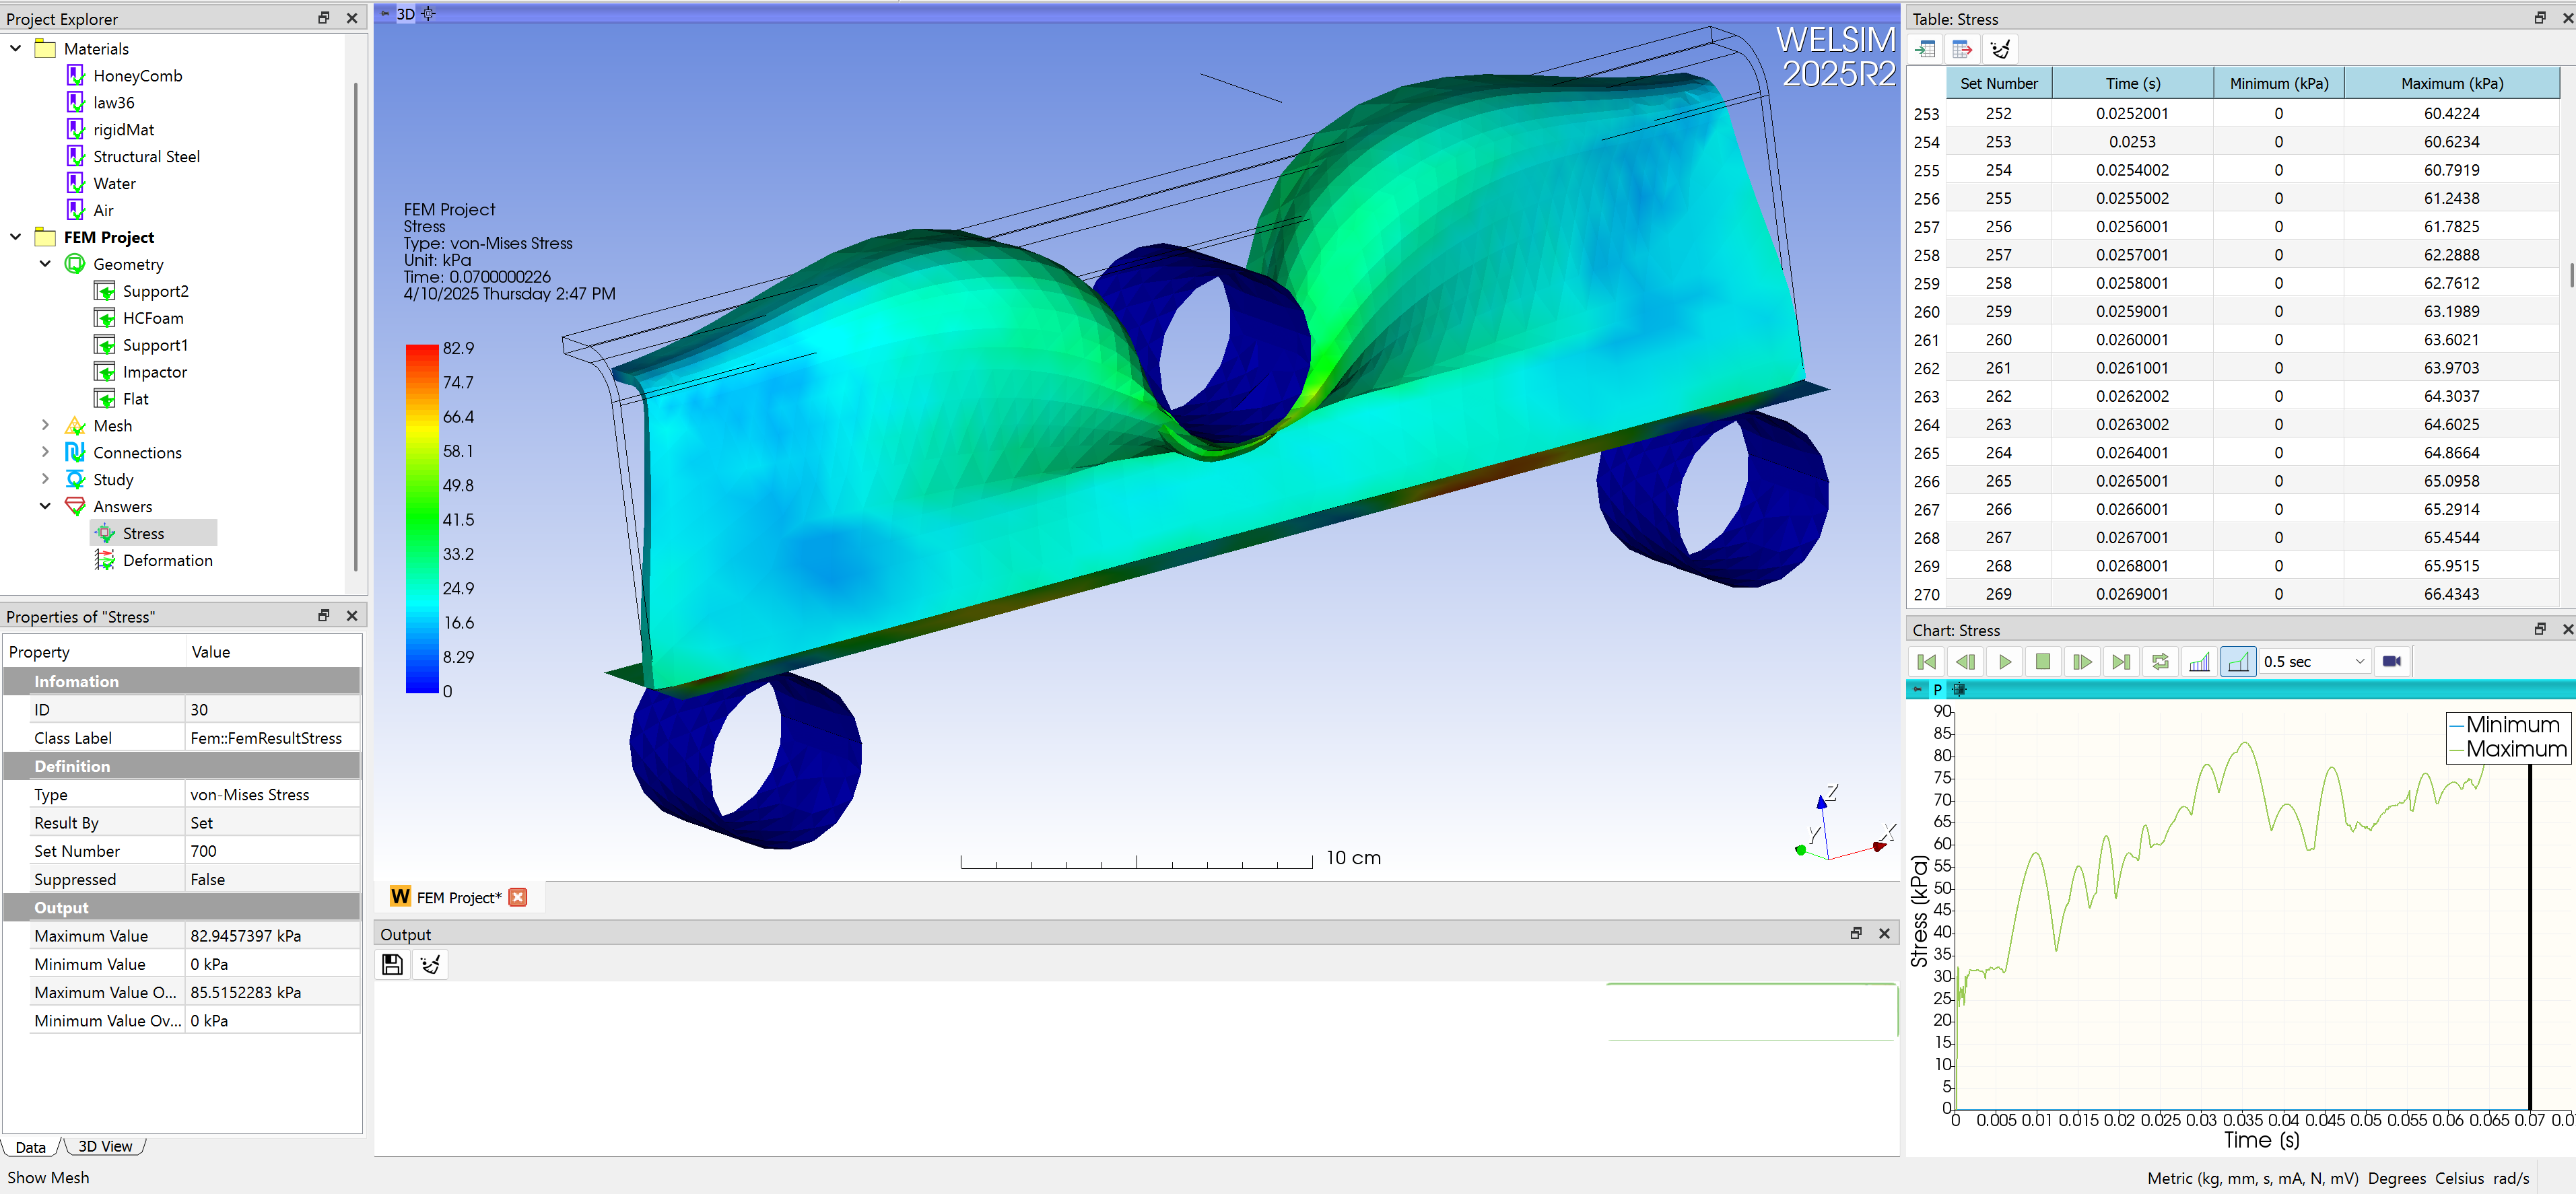Step back one frame in the Chart toolbar
The height and width of the screenshot is (1194, 2576).
point(1965,661)
